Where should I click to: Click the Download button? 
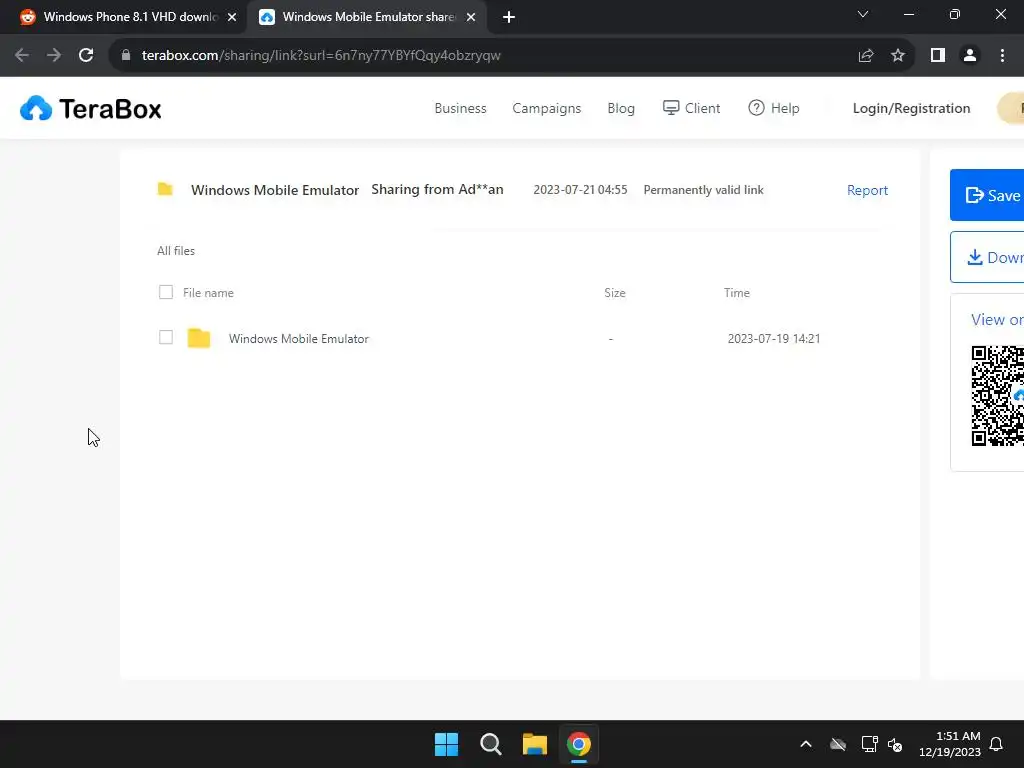(987, 257)
